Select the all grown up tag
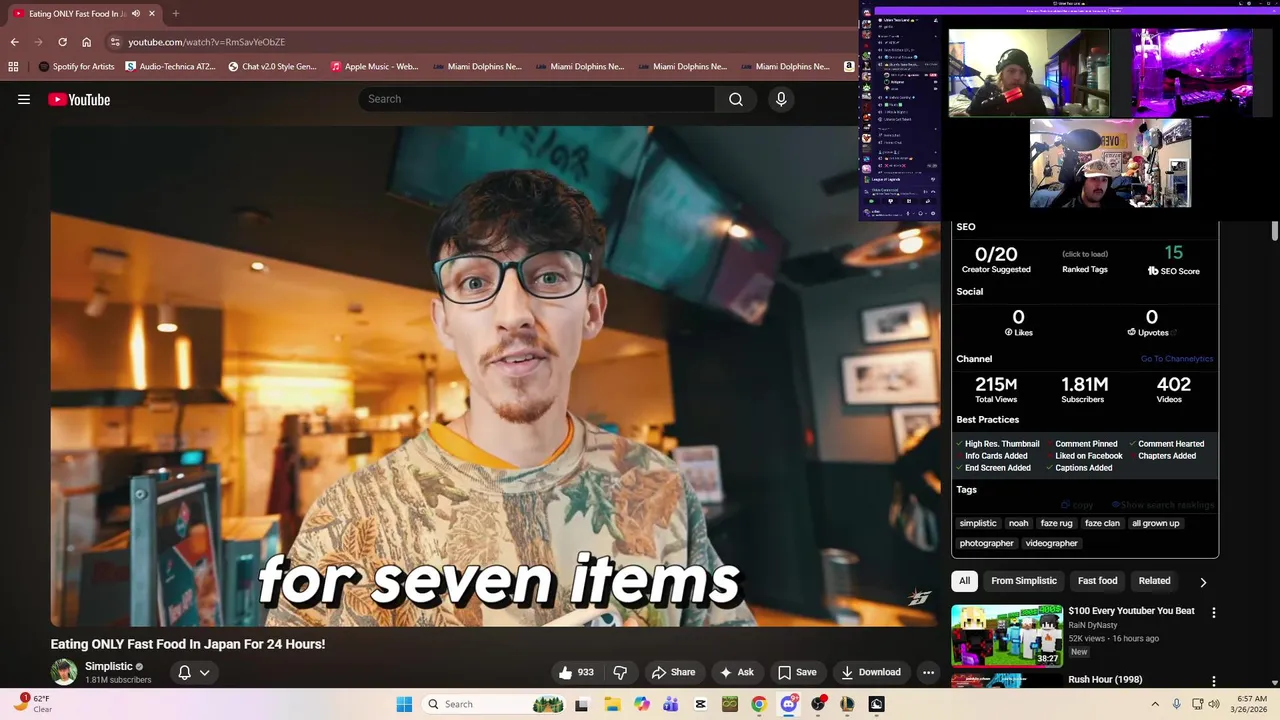 point(1155,523)
